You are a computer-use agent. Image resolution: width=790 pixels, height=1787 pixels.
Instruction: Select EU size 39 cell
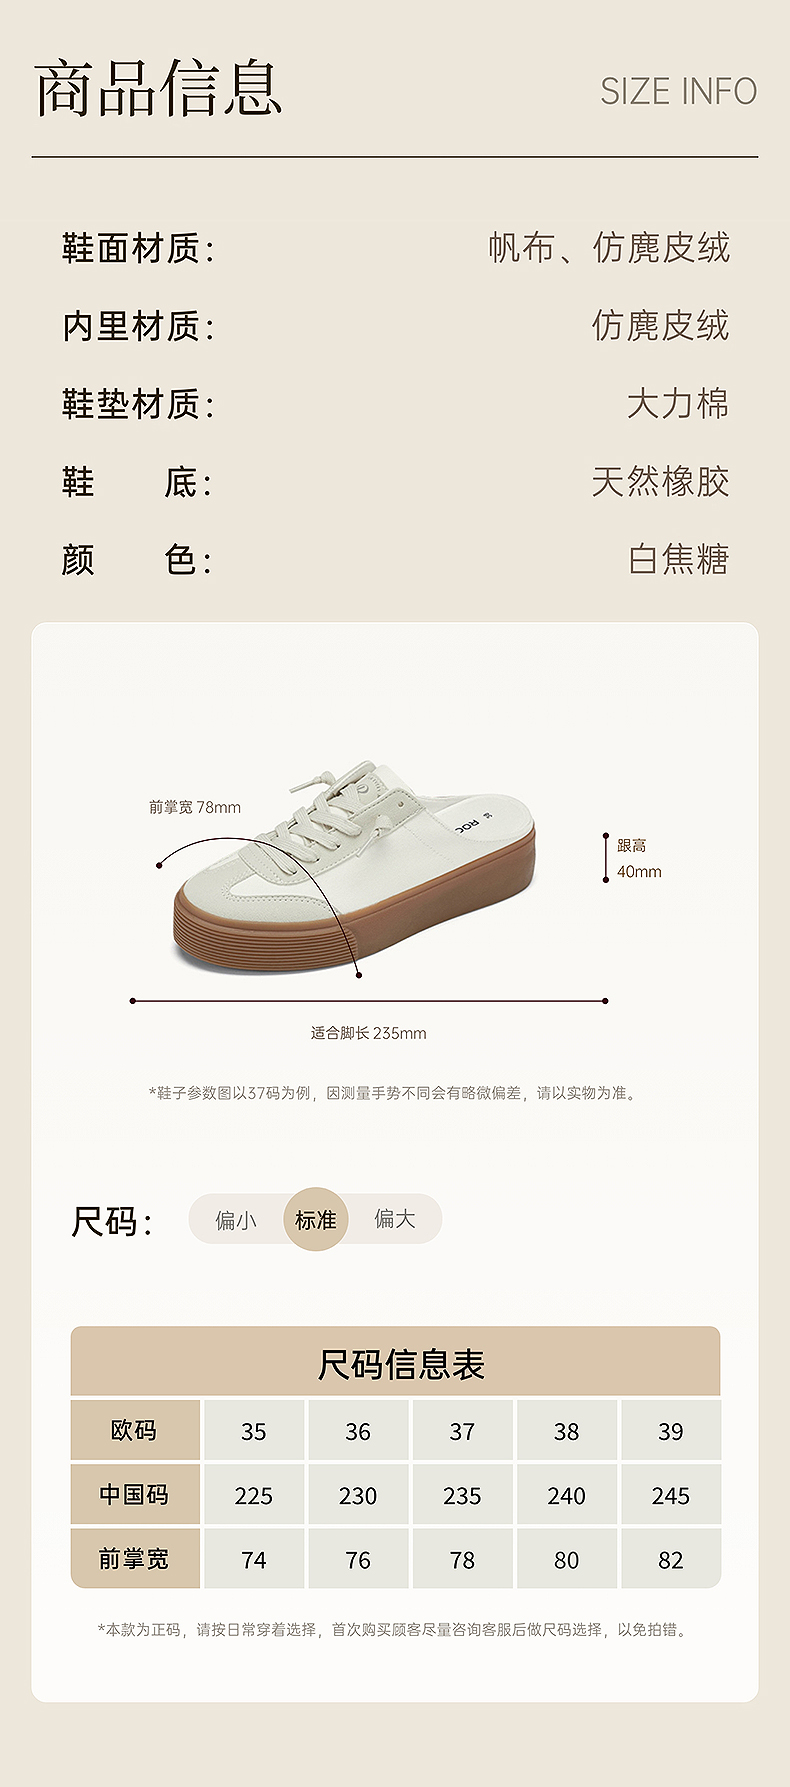671,1431
